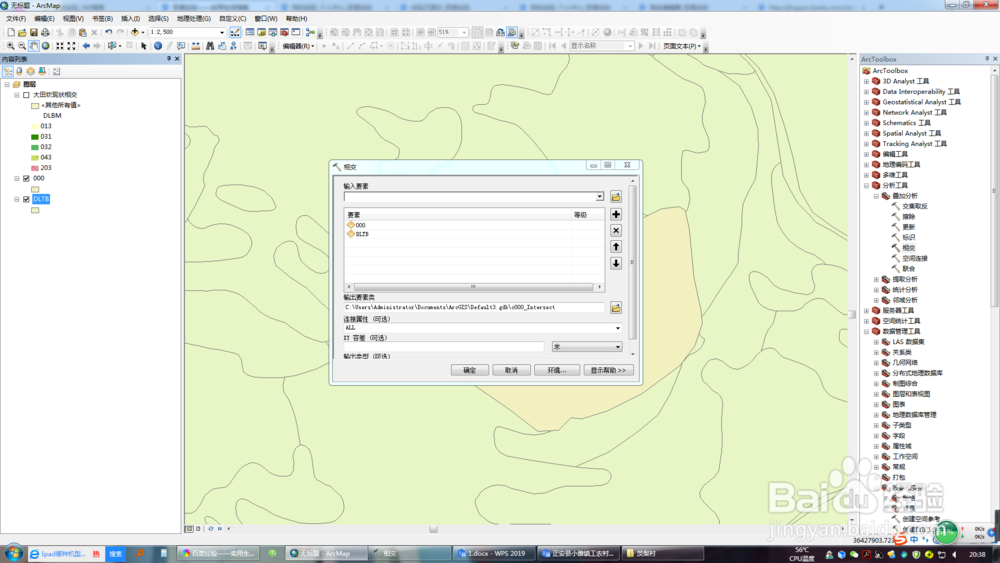Open the XY tolerance units dropdown
This screenshot has width=1000, height=563.
(617, 347)
